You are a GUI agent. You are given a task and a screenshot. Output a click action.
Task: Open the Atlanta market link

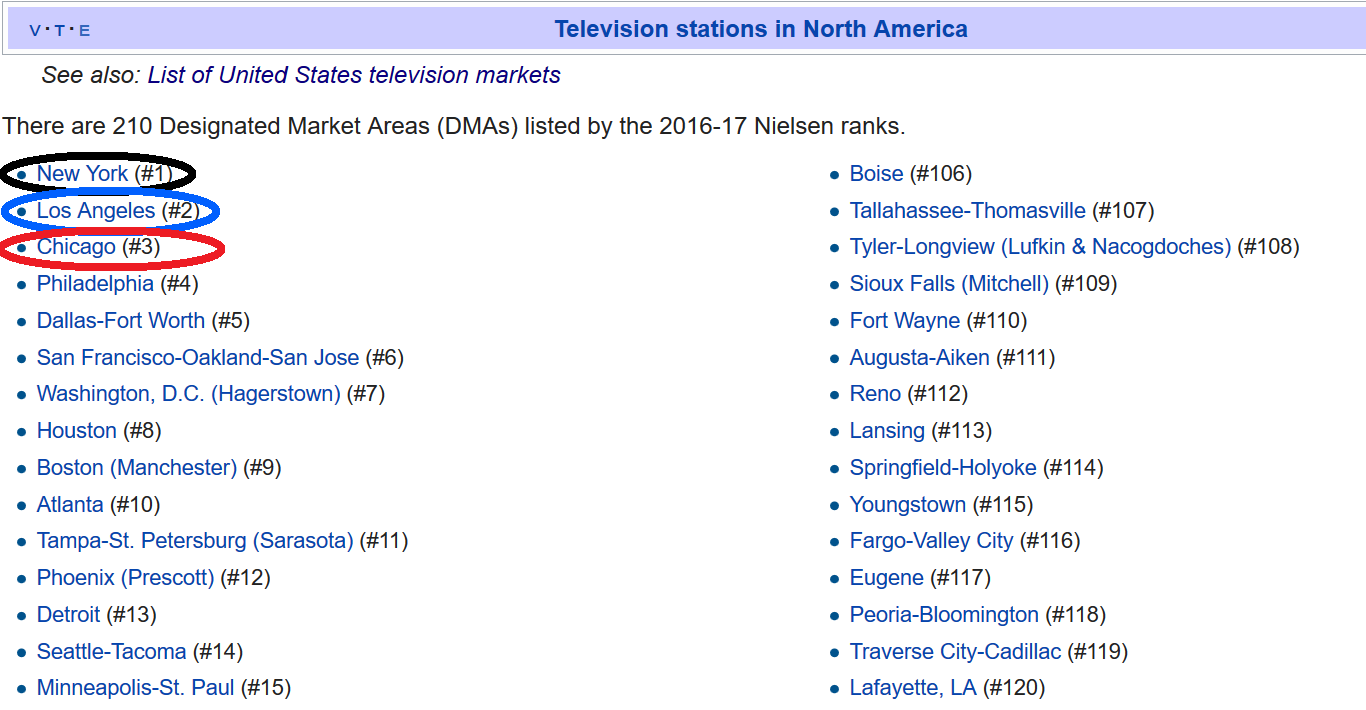tap(70, 504)
